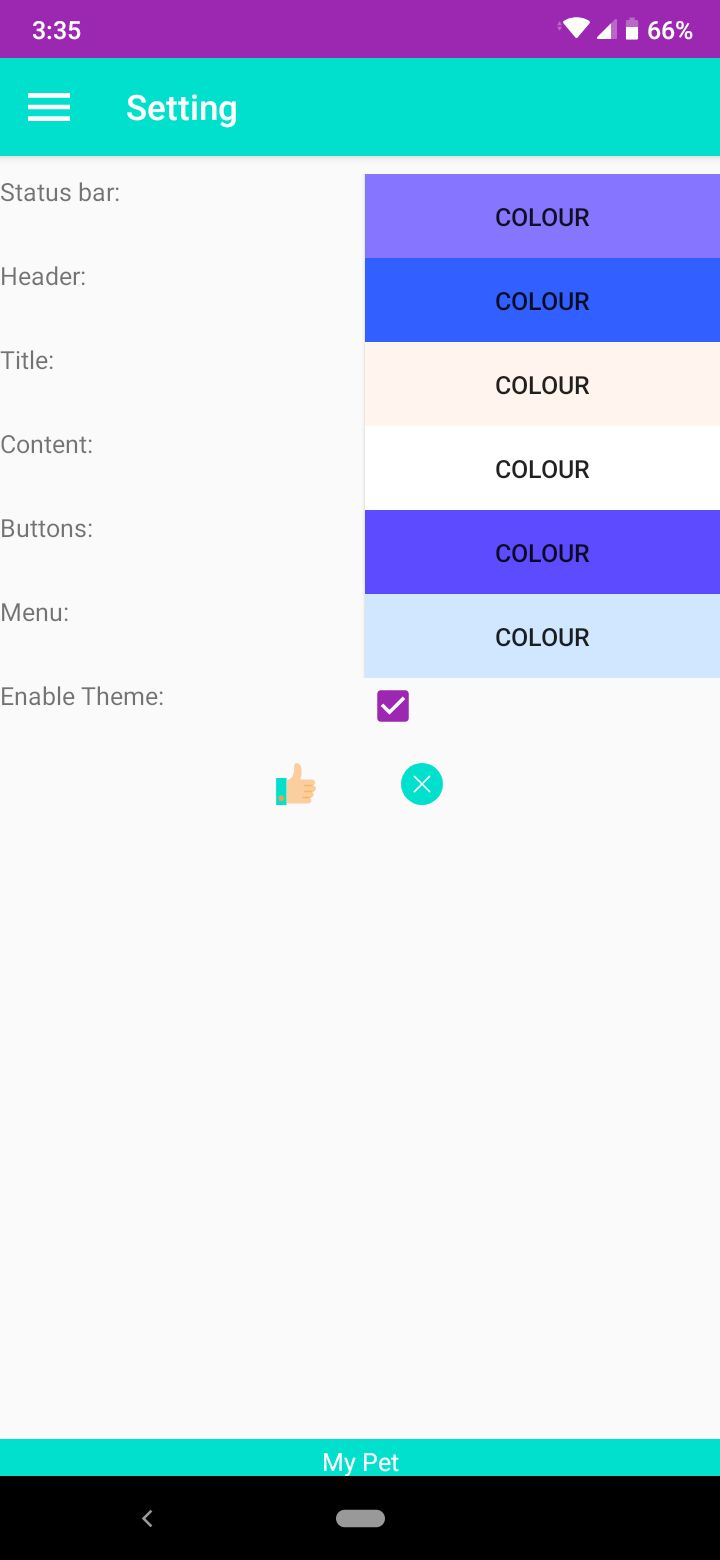
Task: Tap the round cancel X icon
Action: (422, 784)
